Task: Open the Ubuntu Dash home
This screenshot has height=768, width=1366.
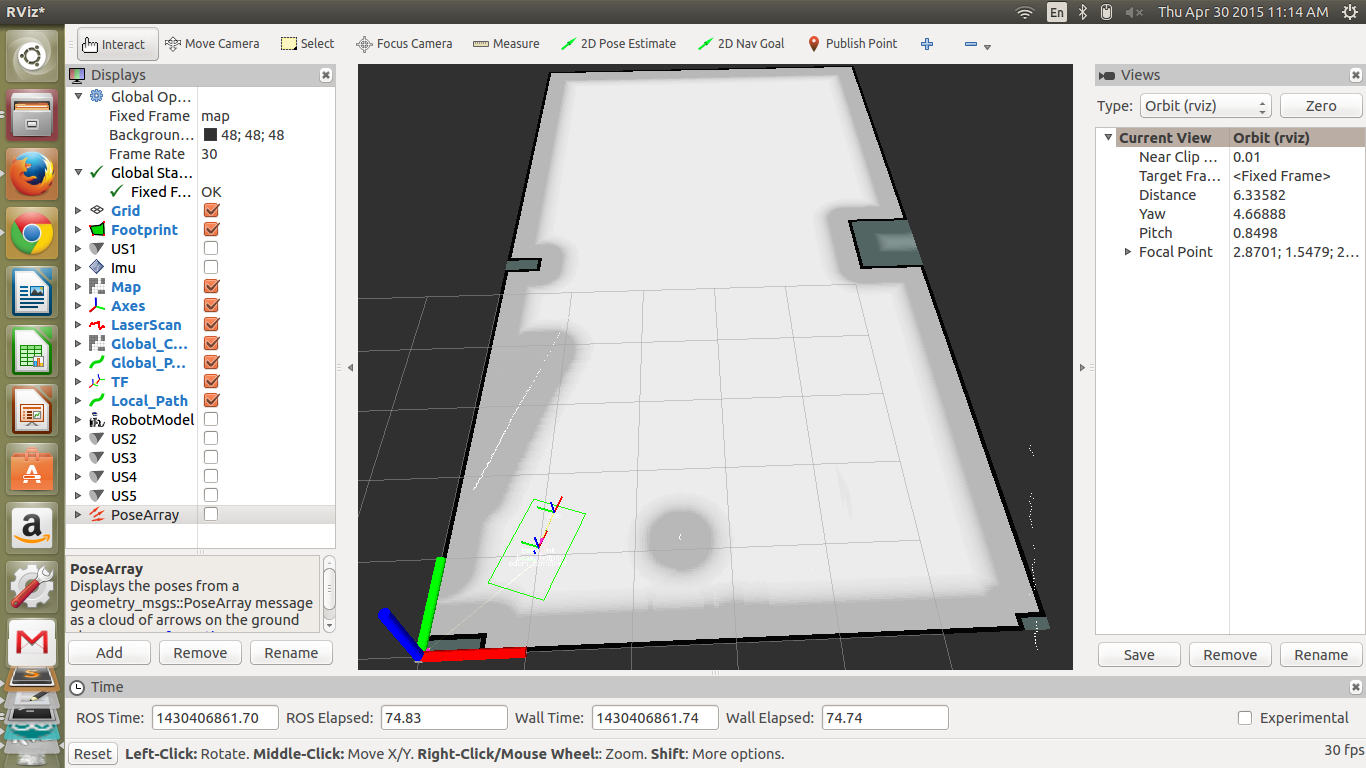Action: click(x=32, y=56)
